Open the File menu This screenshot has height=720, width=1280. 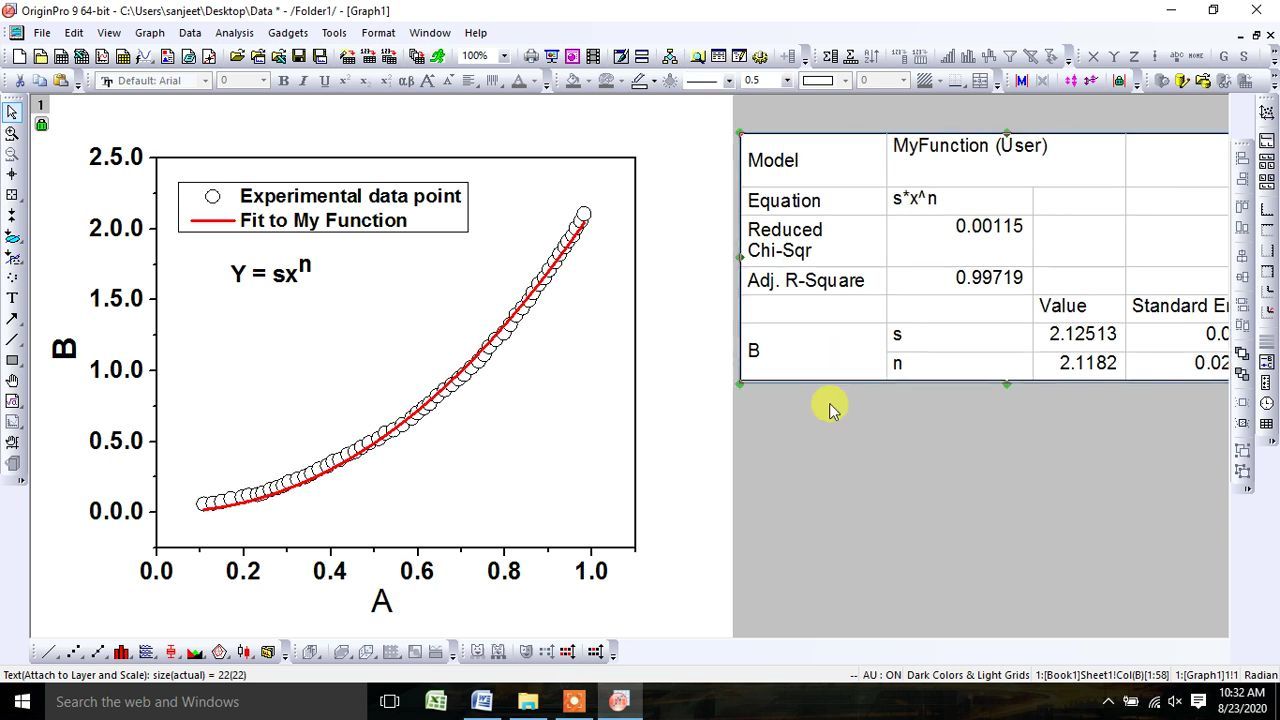(42, 33)
